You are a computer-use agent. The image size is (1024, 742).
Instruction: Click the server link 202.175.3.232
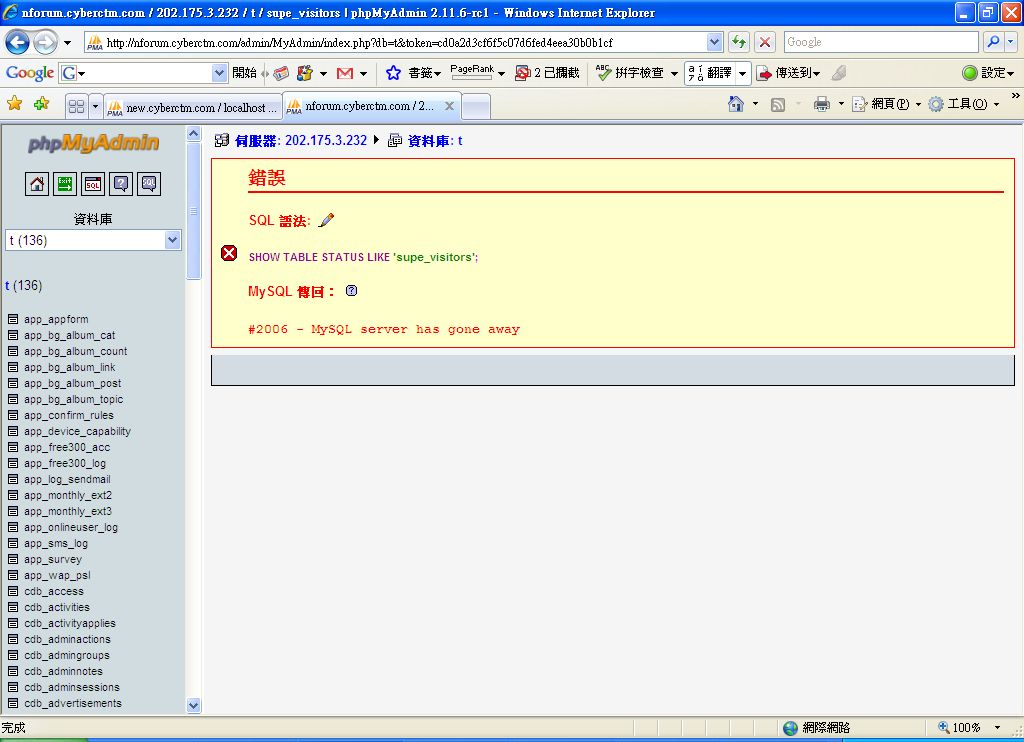[326, 141]
